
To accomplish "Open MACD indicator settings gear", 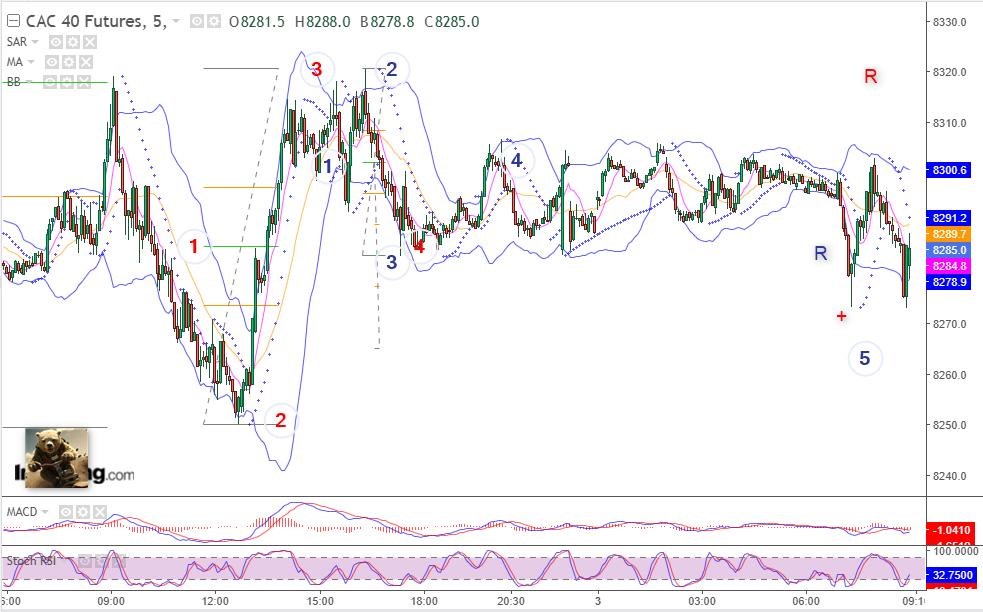I will (x=83, y=512).
